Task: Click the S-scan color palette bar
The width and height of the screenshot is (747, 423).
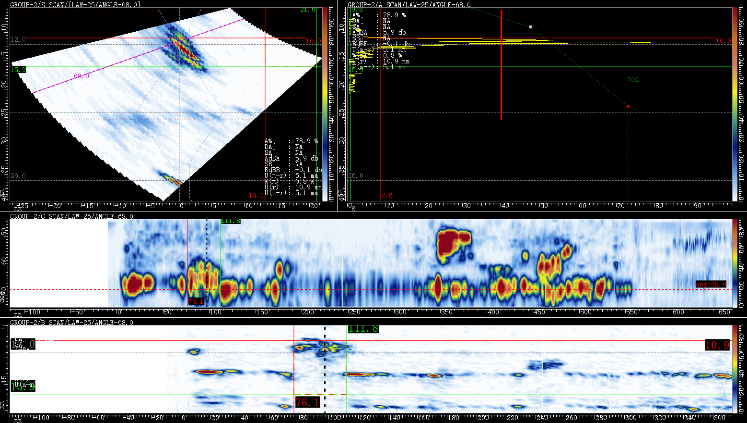Action: [325, 104]
